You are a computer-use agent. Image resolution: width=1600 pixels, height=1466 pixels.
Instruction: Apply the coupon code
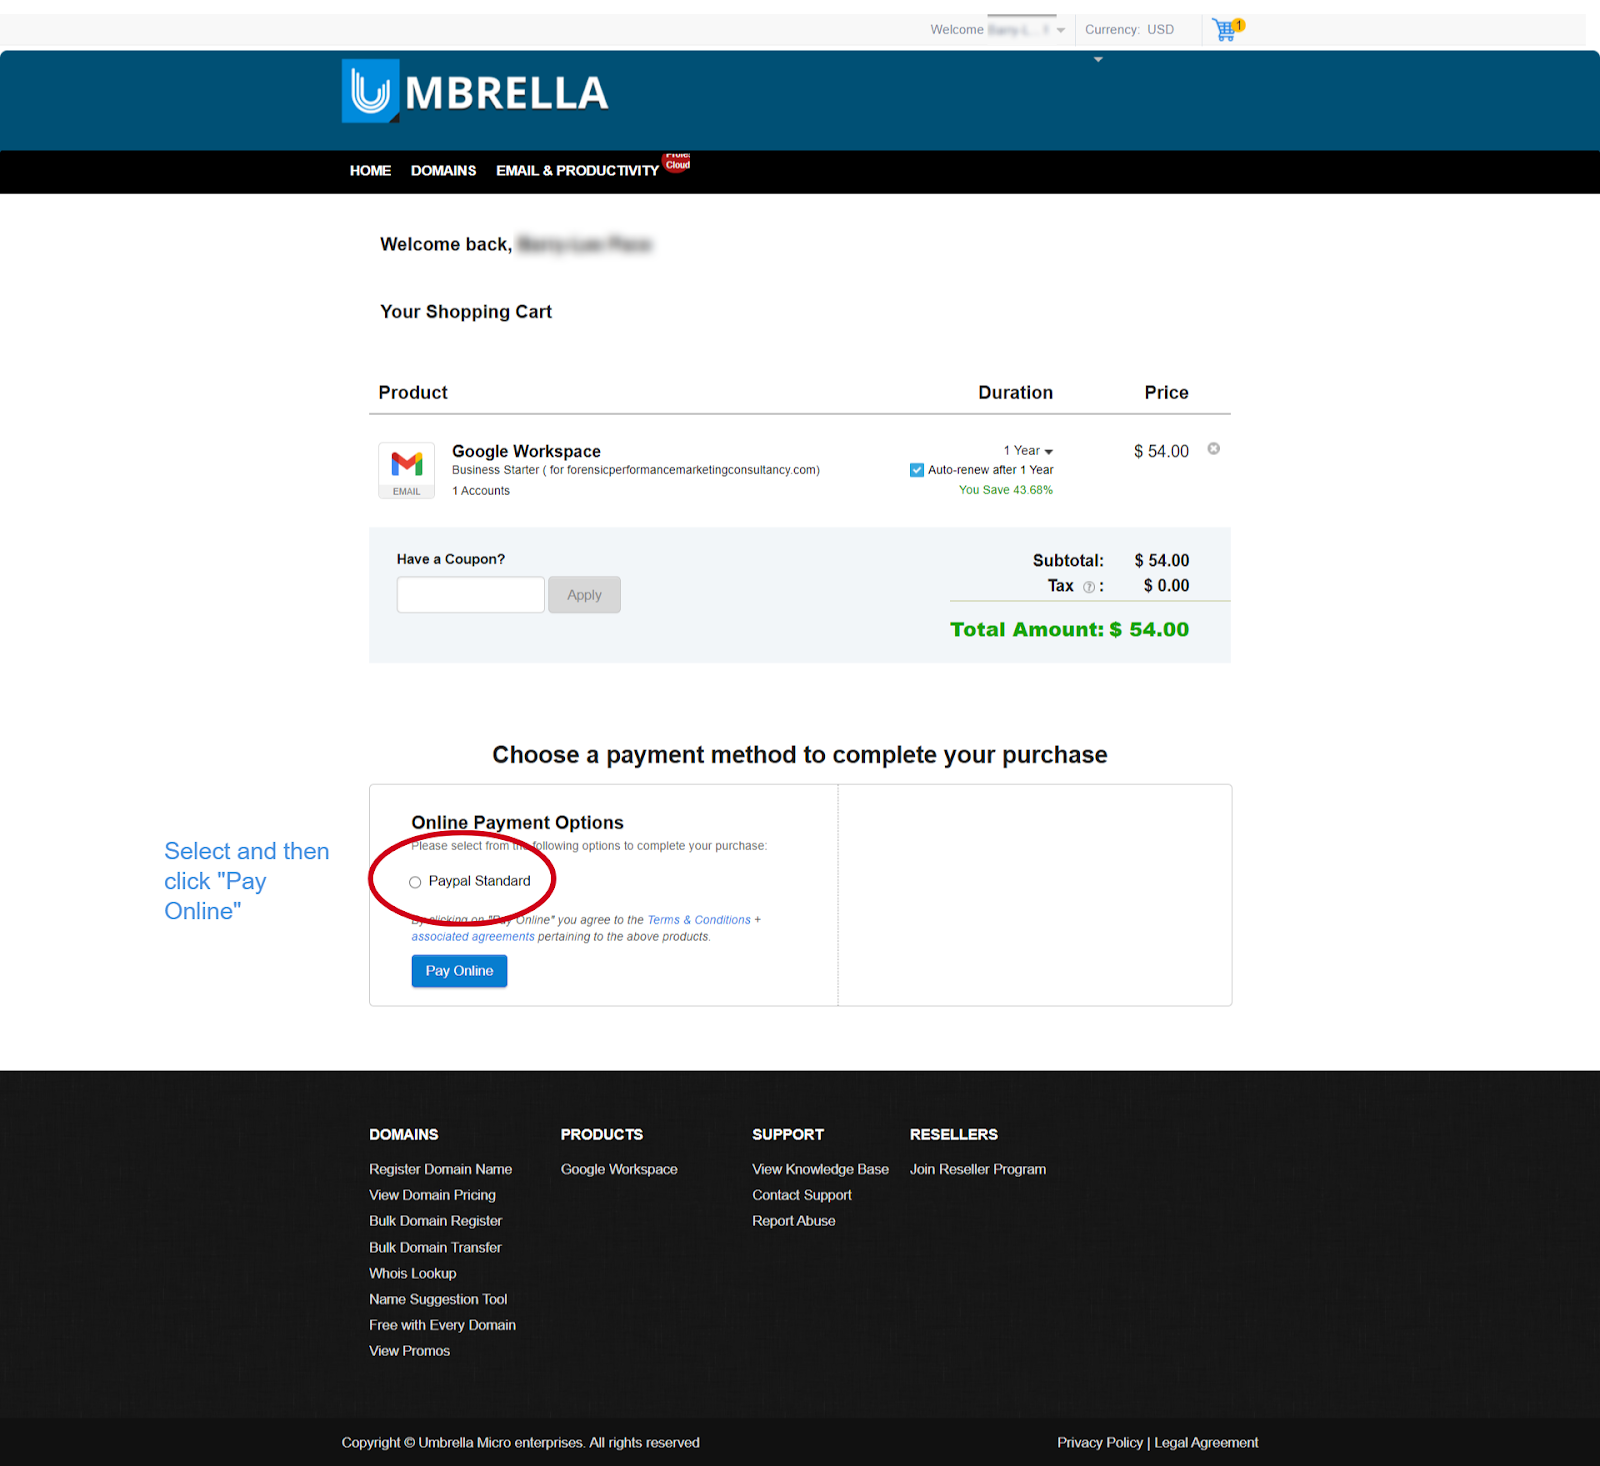point(584,595)
